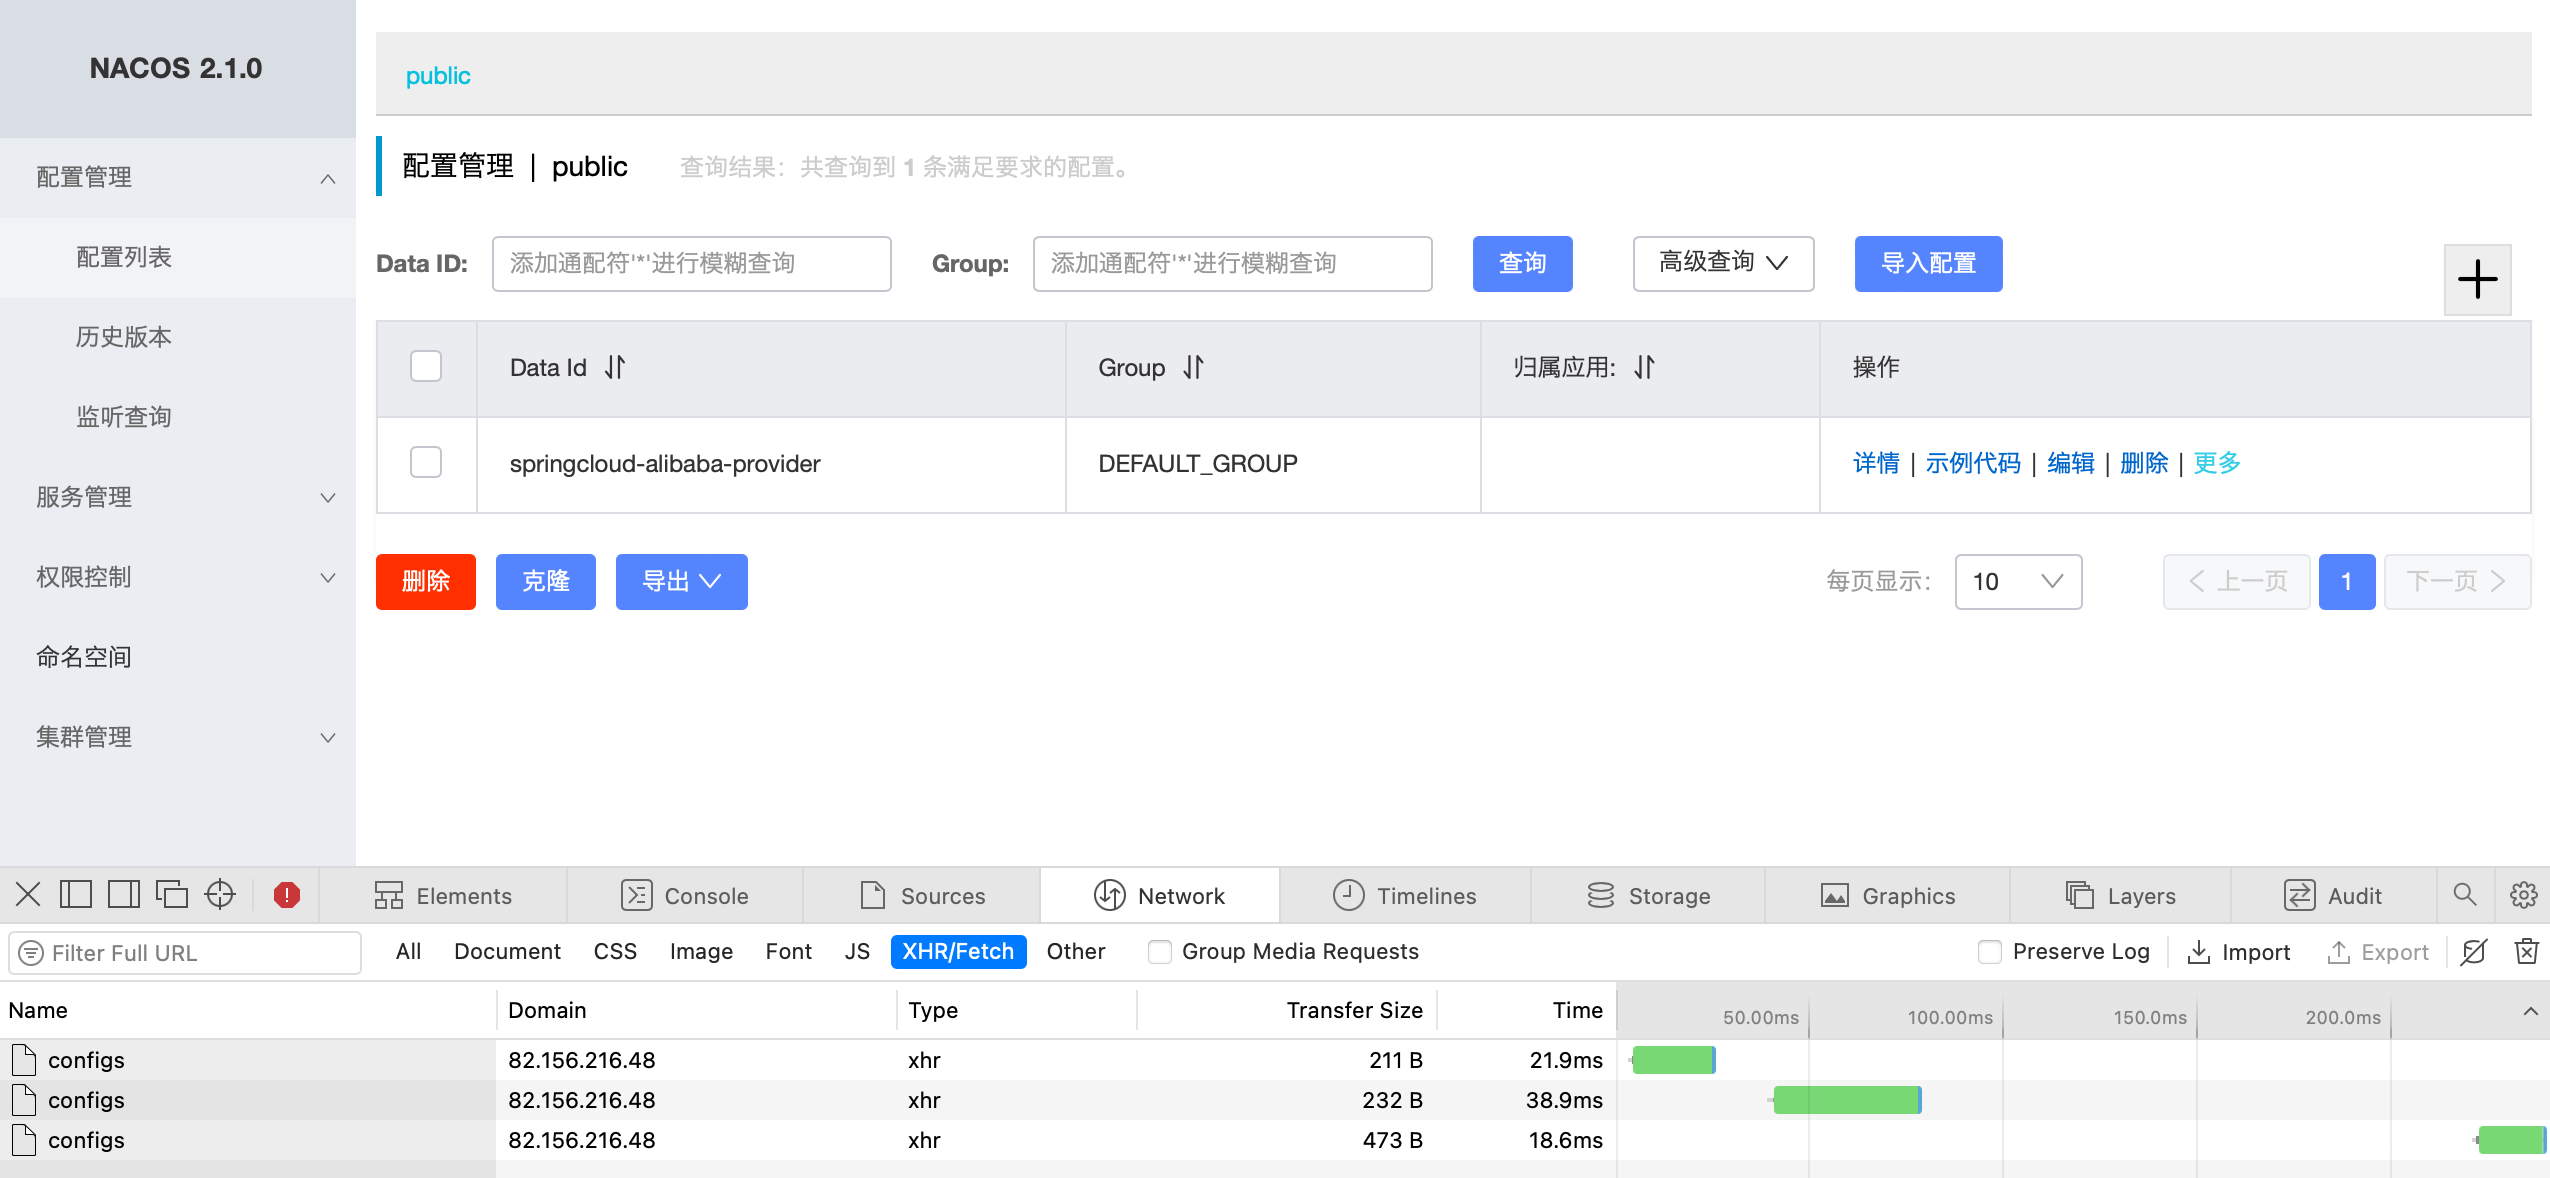Switch to the Sources tab
Image resolution: width=2550 pixels, height=1178 pixels.
coord(922,895)
